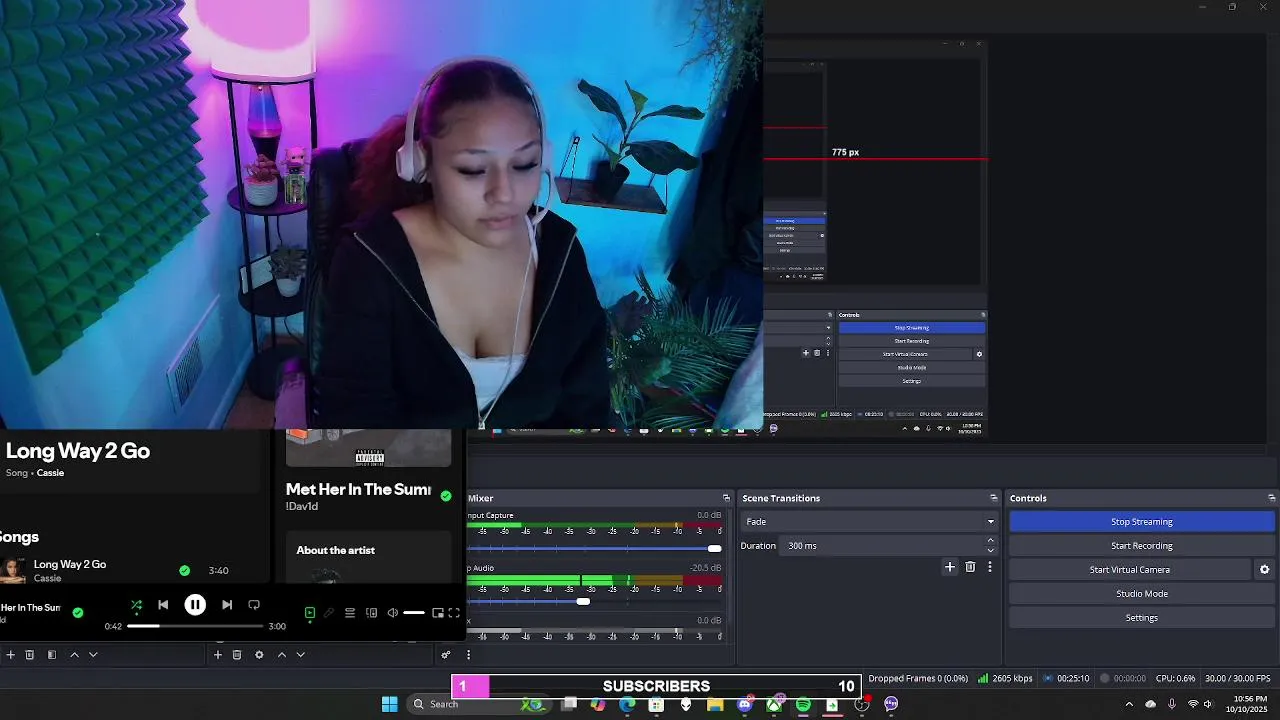Open Spotify connect to a device icon
The image size is (1280, 720).
(x=372, y=613)
